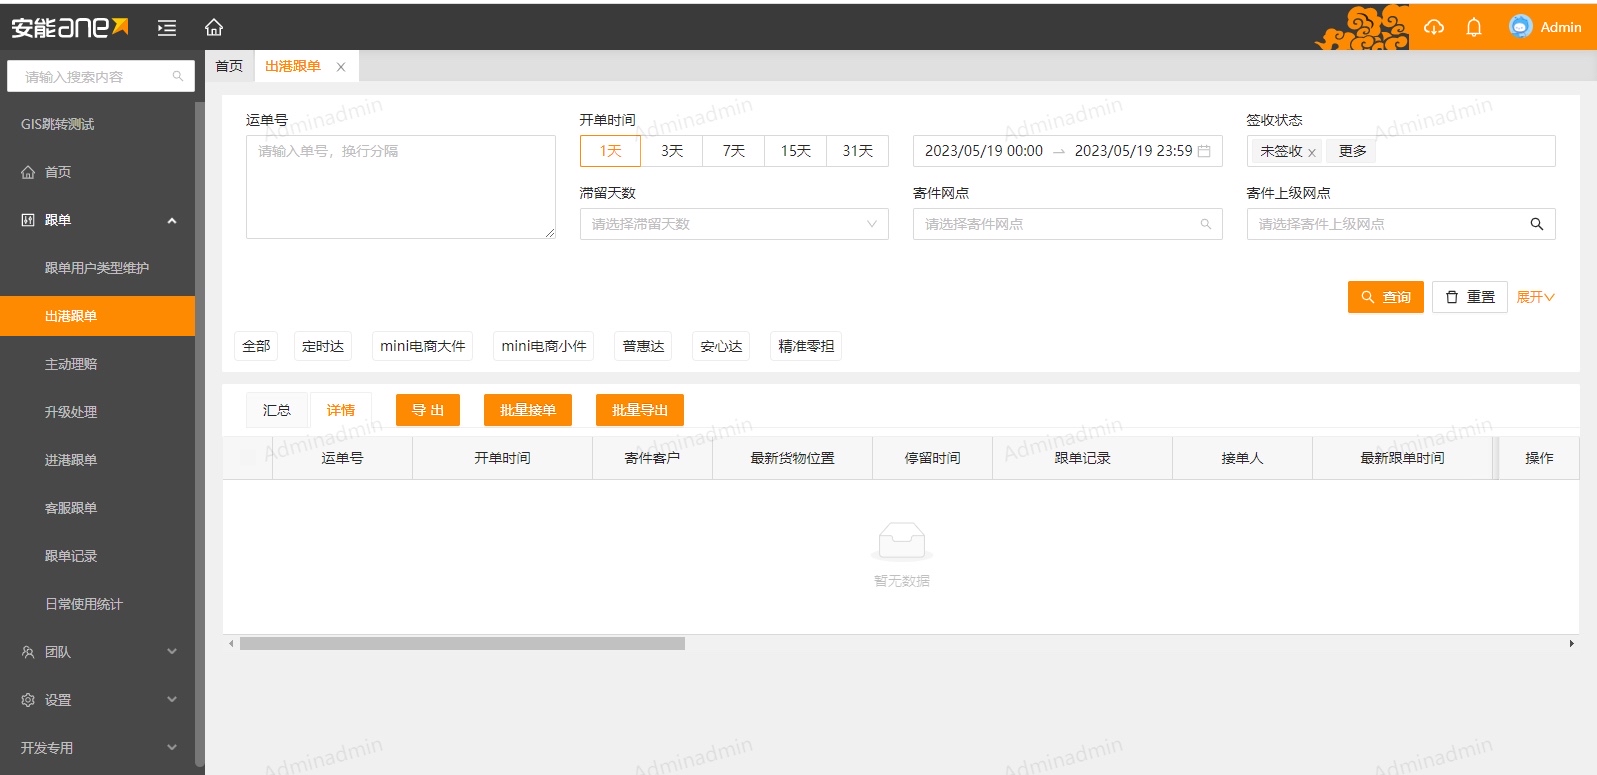1597x775 pixels.
Task: Switch to 首页 tab
Action: 229,66
